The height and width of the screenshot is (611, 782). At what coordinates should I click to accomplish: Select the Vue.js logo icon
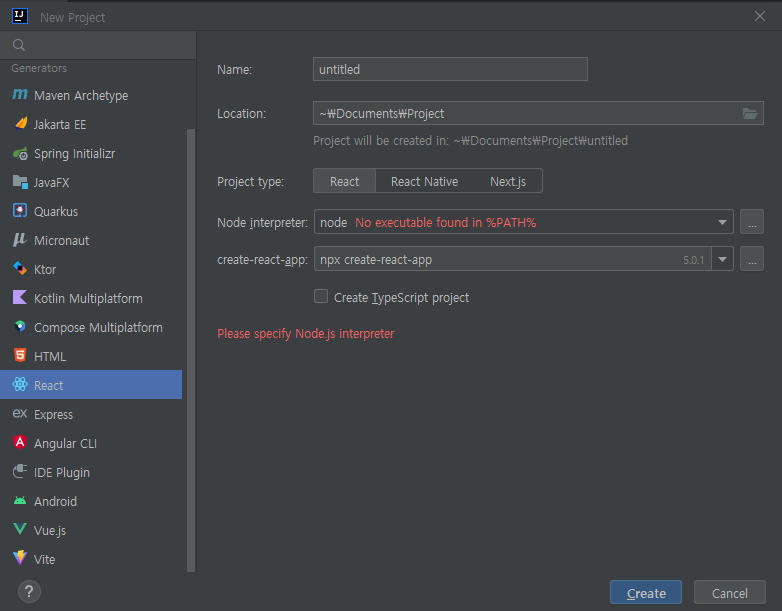[x=20, y=529]
